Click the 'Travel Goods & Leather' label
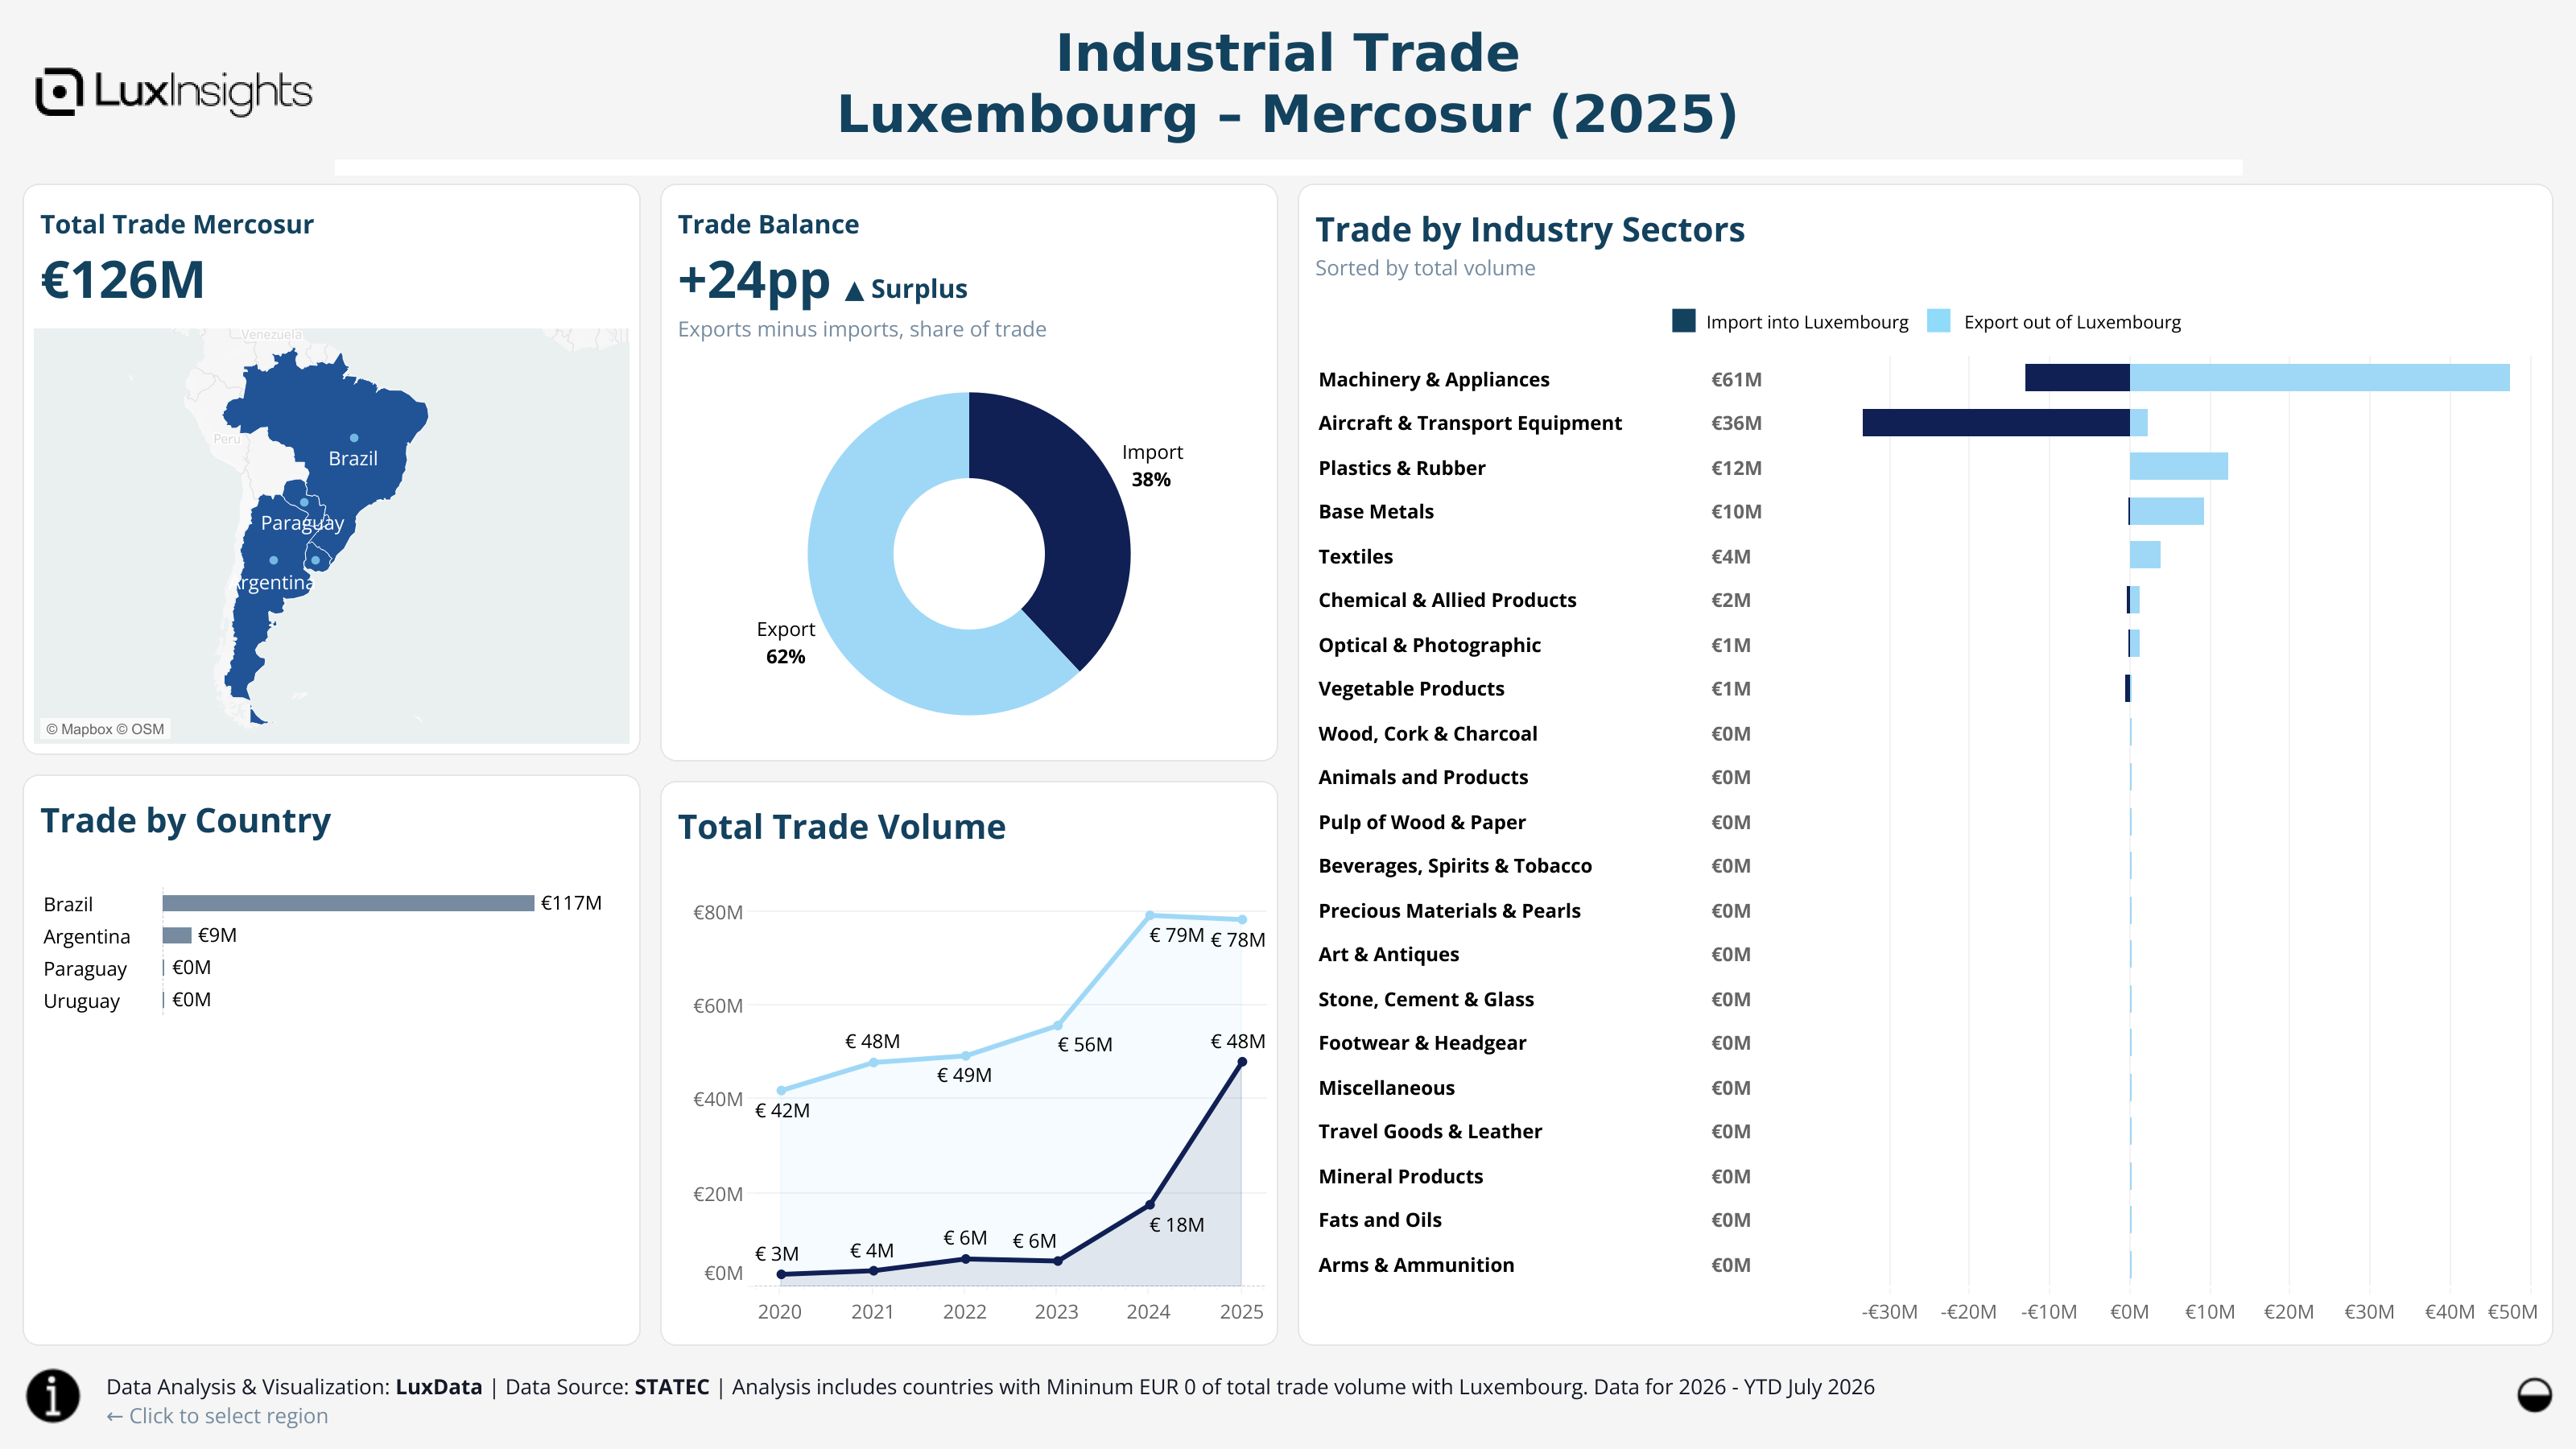 click(1430, 1131)
